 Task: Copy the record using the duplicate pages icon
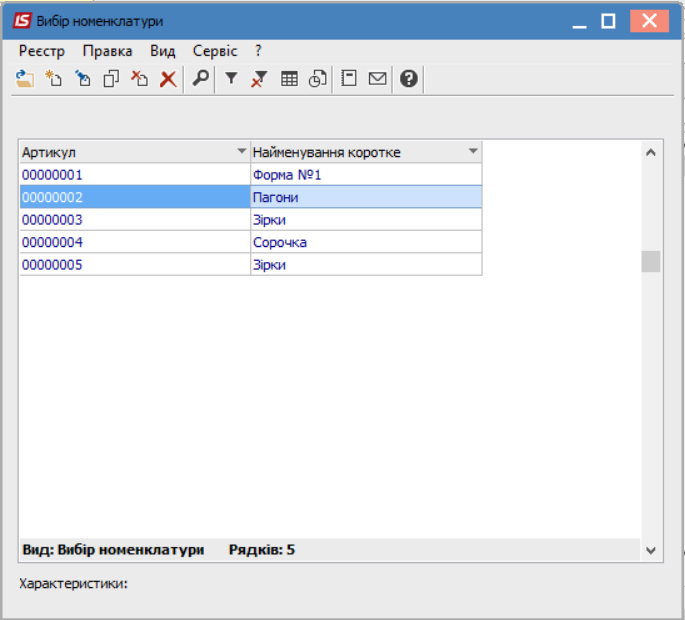tap(111, 79)
